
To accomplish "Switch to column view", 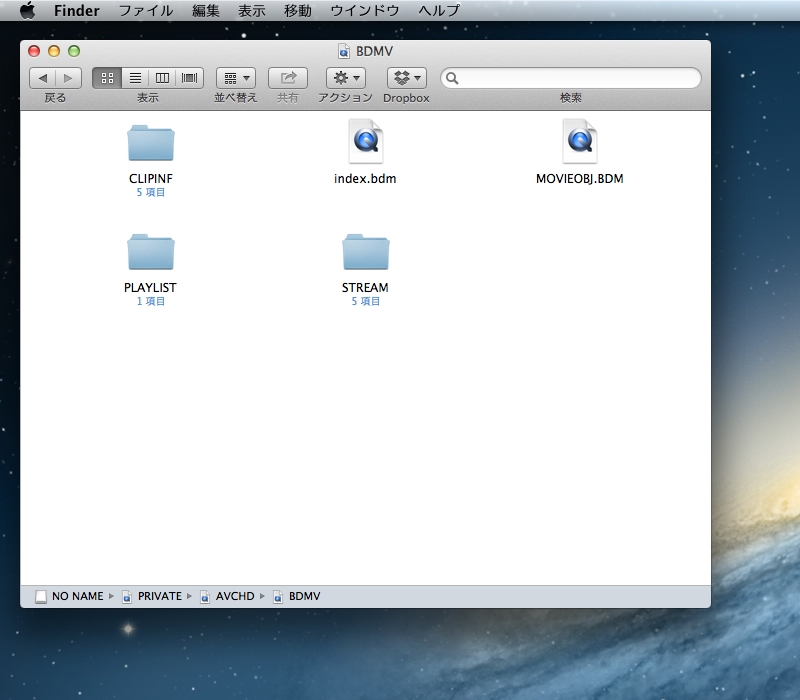I will coord(162,78).
